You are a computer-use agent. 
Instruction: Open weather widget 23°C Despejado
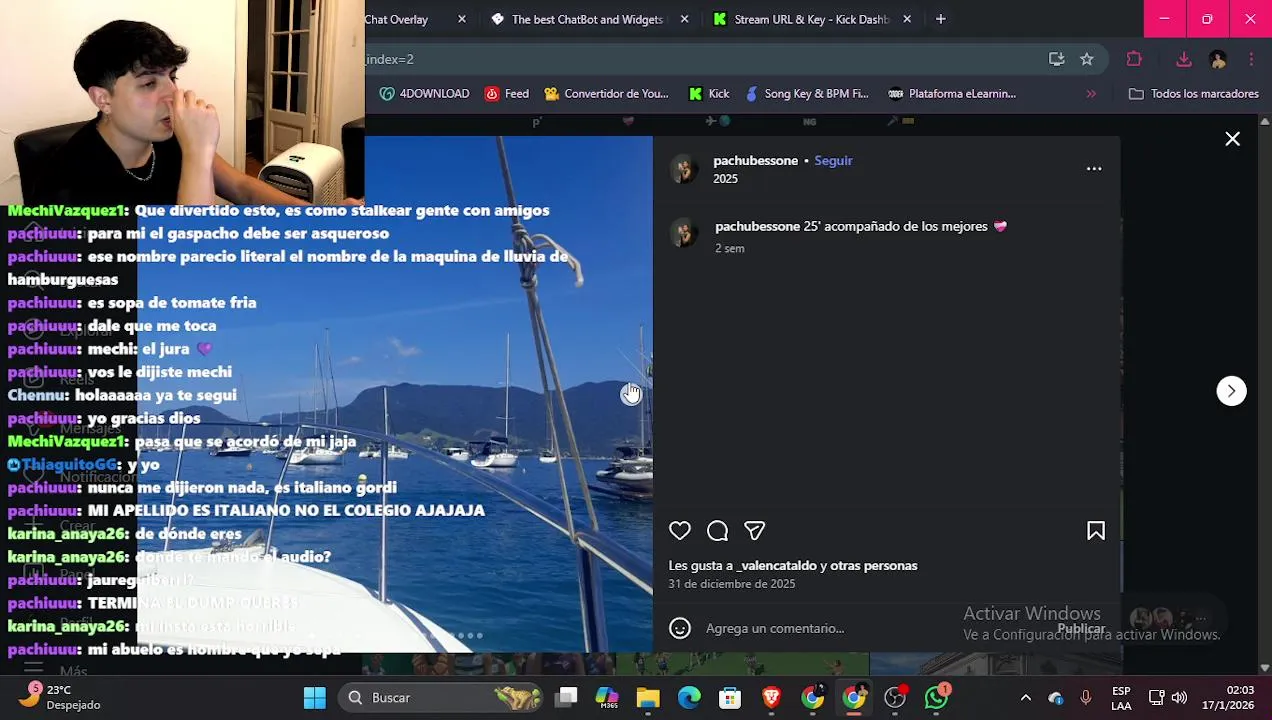(x=62, y=697)
